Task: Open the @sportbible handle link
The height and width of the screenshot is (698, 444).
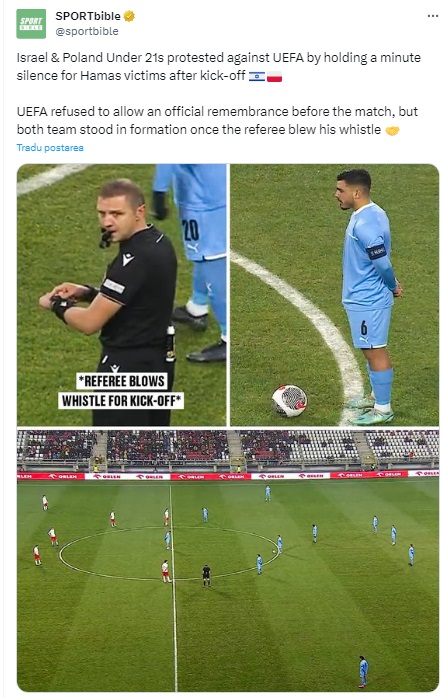Action: [87, 31]
